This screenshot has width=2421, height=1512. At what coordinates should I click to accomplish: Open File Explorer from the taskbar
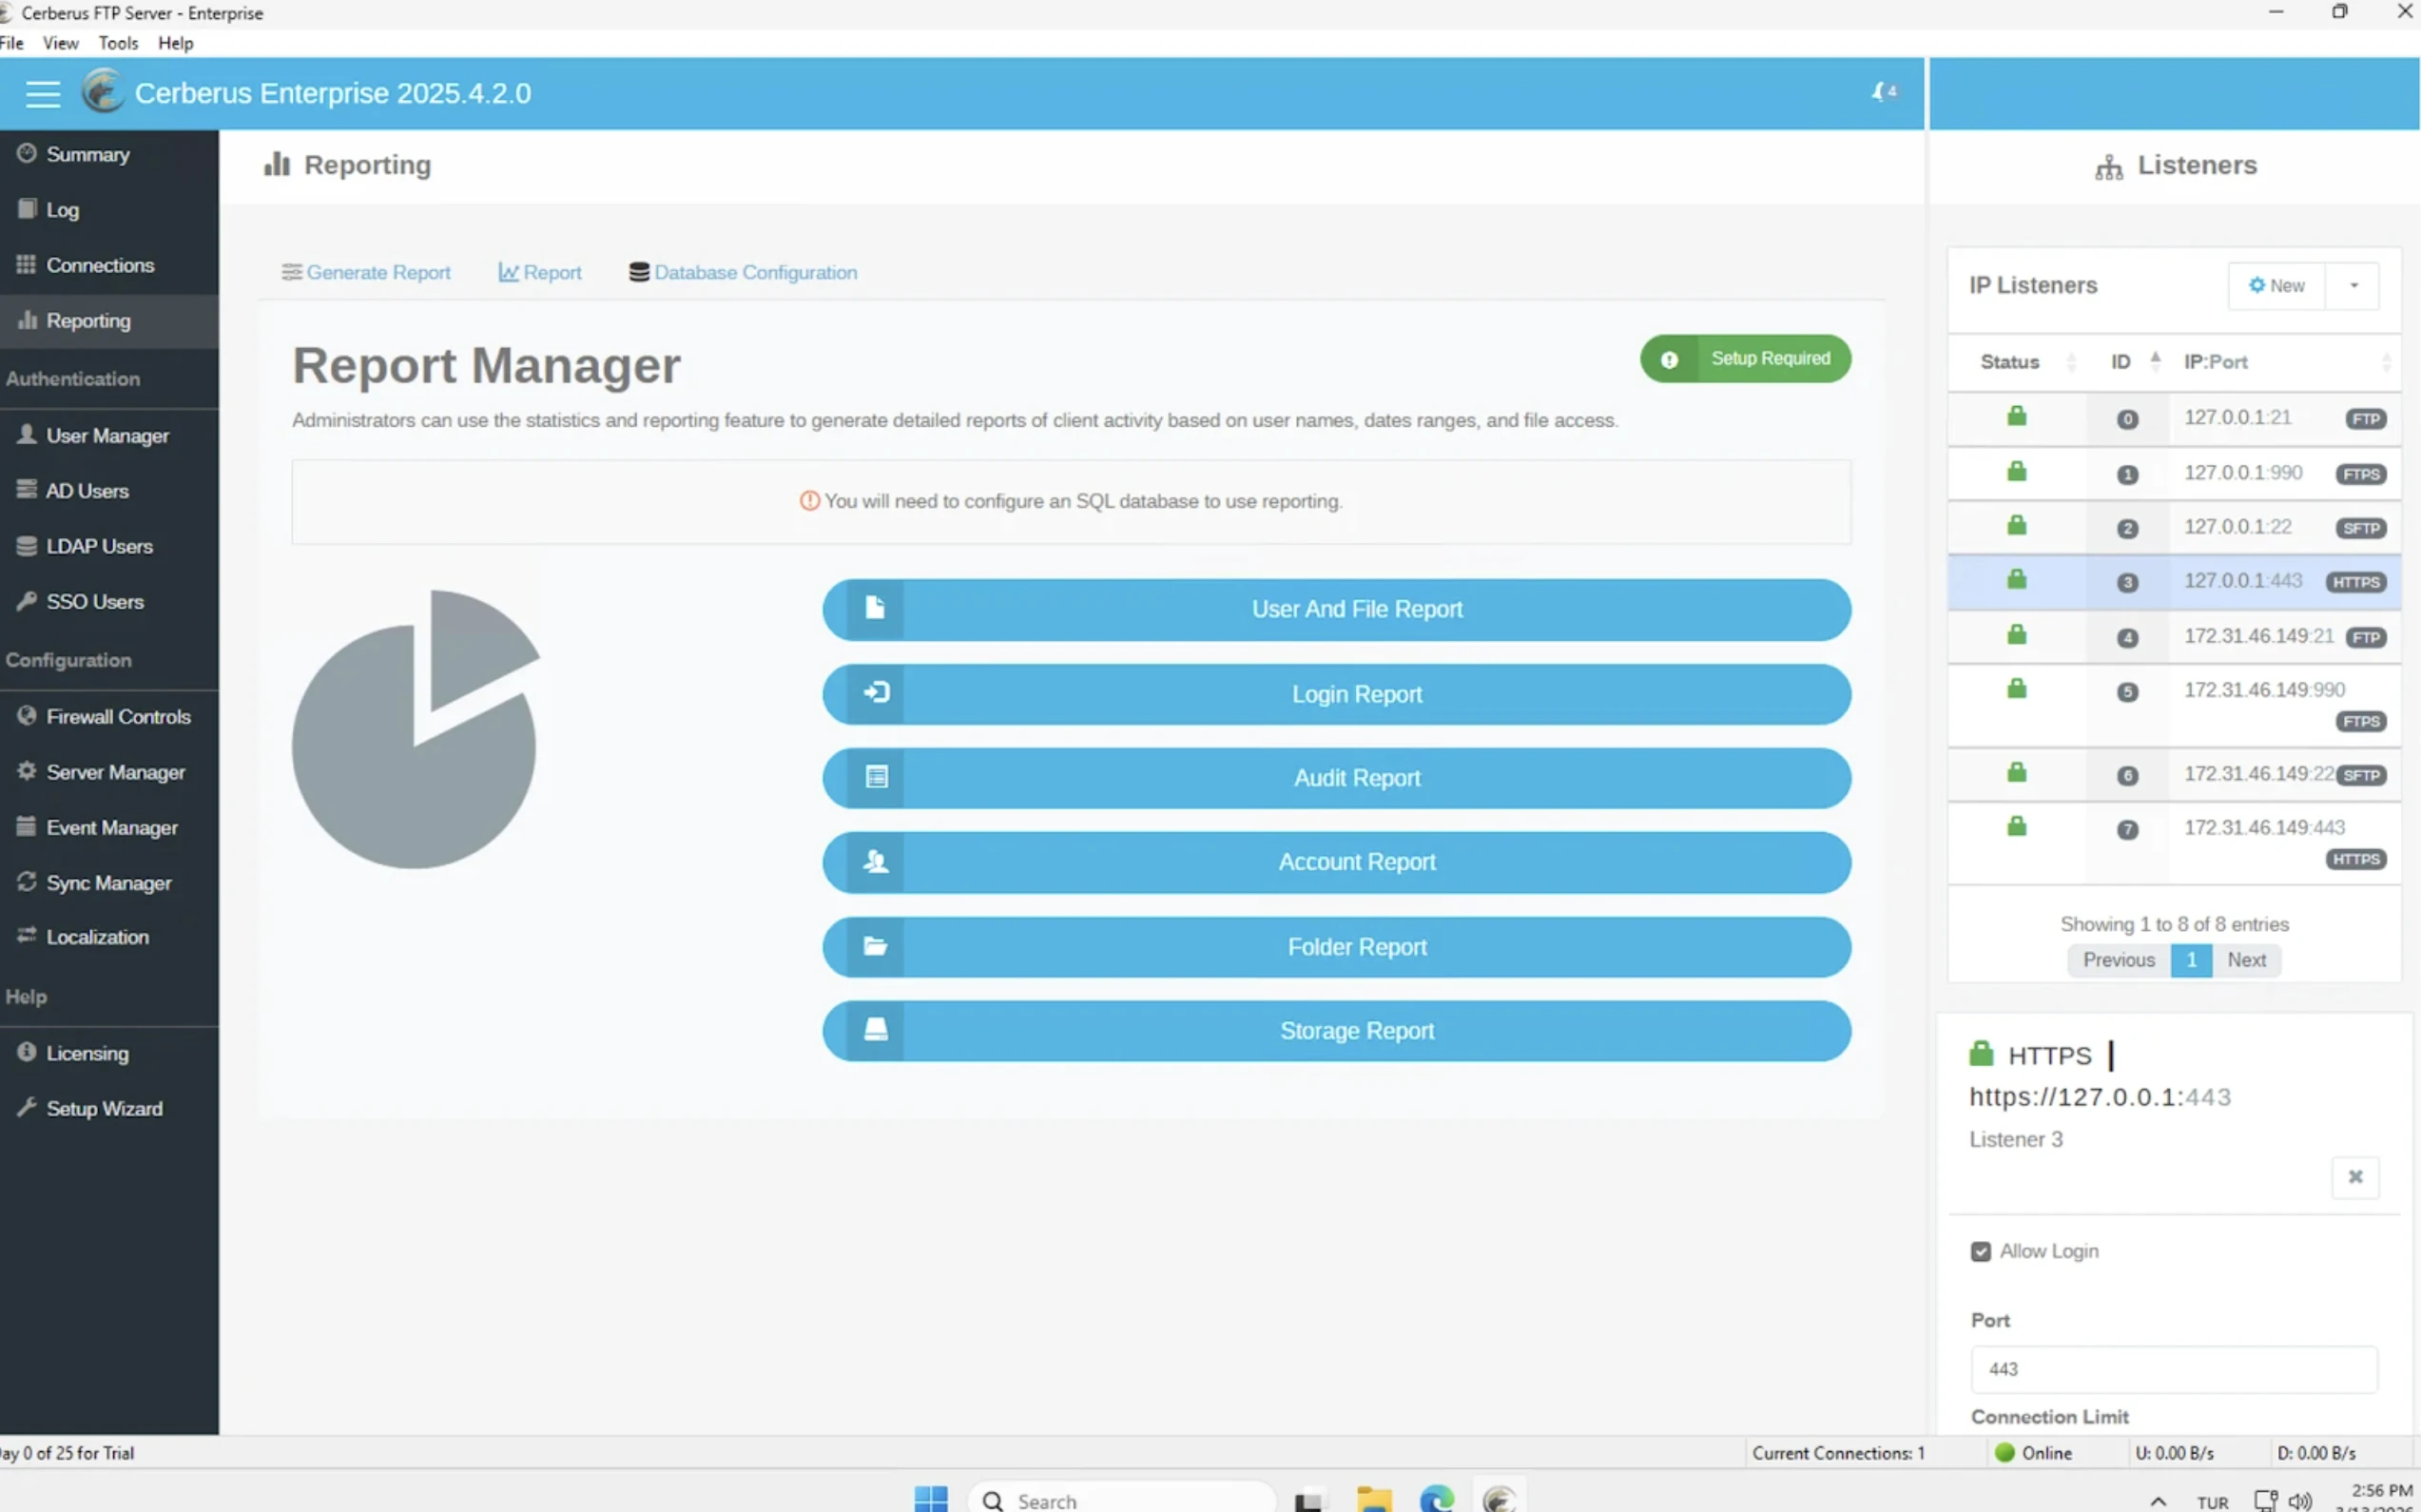[x=1374, y=1499]
